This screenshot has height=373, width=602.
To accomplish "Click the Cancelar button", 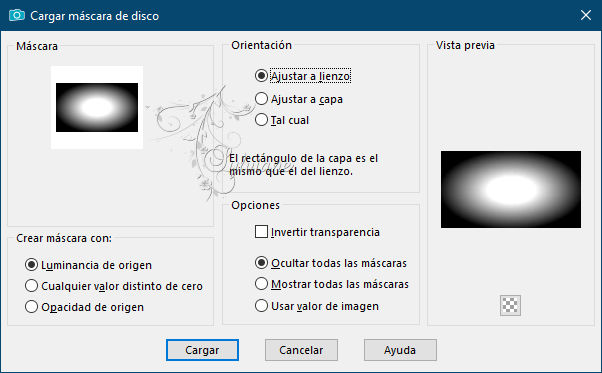I will click(x=301, y=350).
